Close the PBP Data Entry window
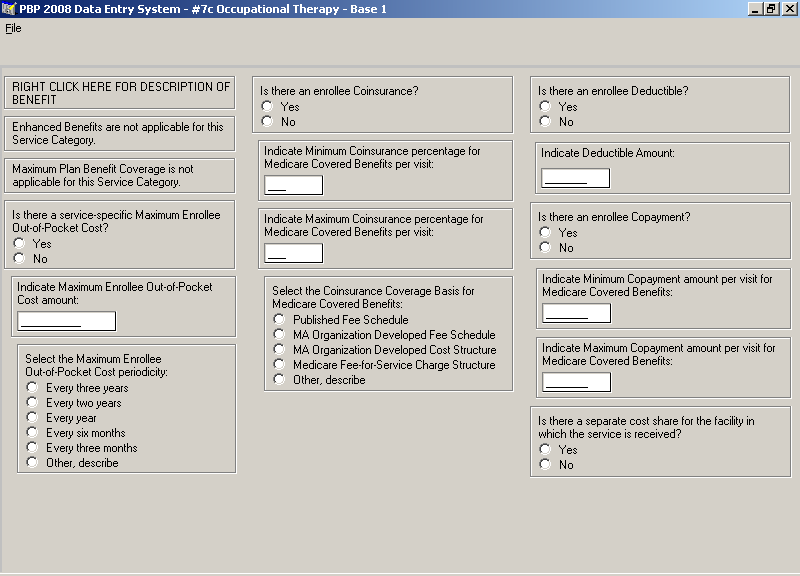 788,9
